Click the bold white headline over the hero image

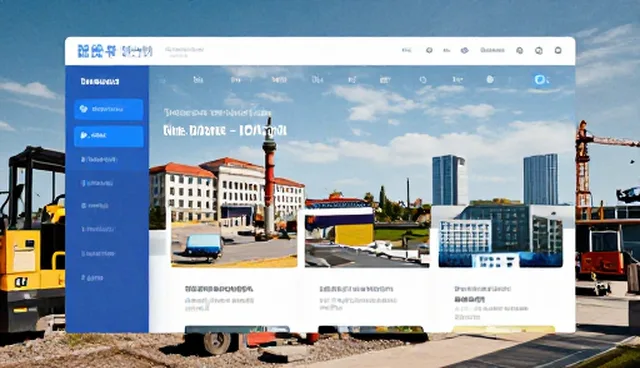tap(225, 131)
